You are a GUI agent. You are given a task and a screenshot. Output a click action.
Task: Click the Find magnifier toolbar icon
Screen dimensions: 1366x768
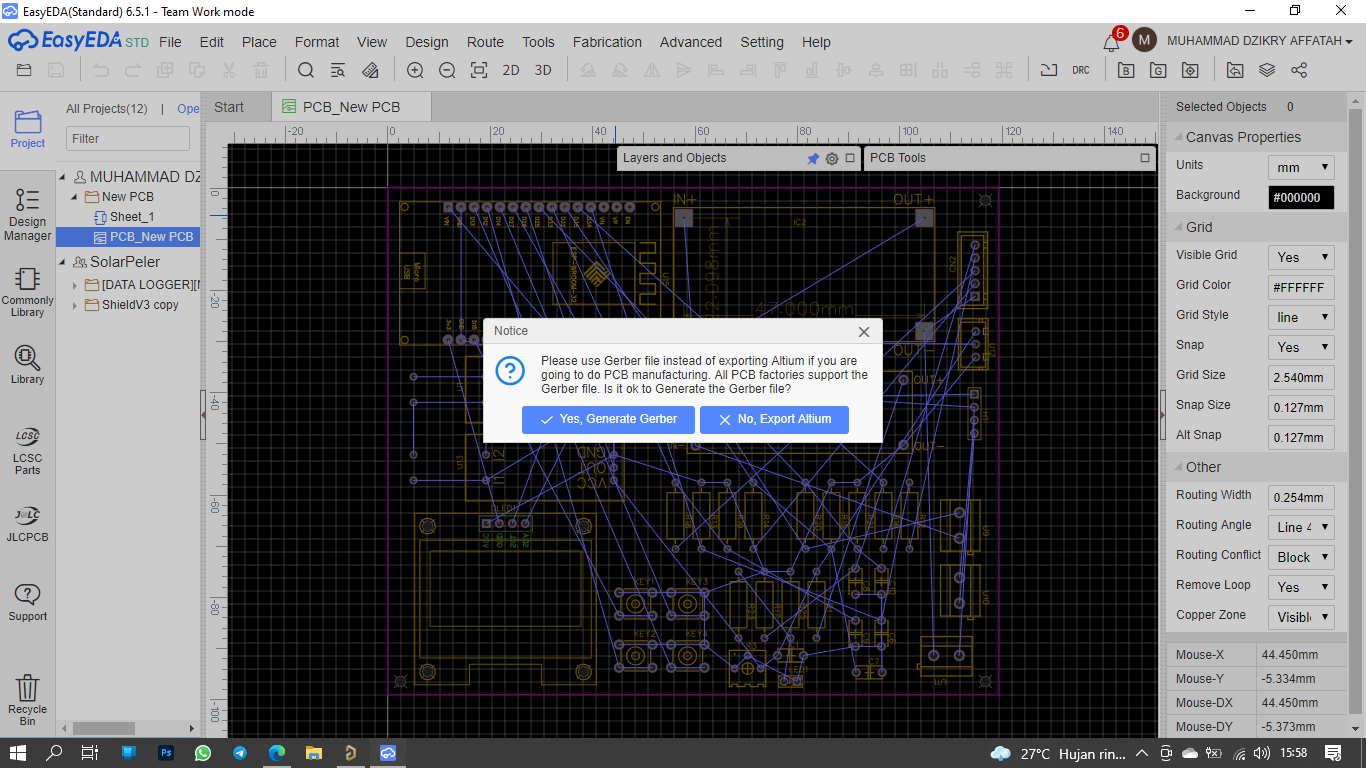(306, 70)
